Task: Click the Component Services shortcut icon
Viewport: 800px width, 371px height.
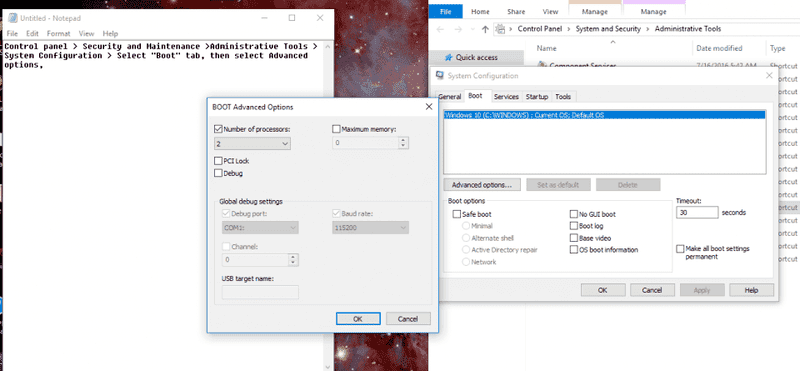Action: (541, 65)
